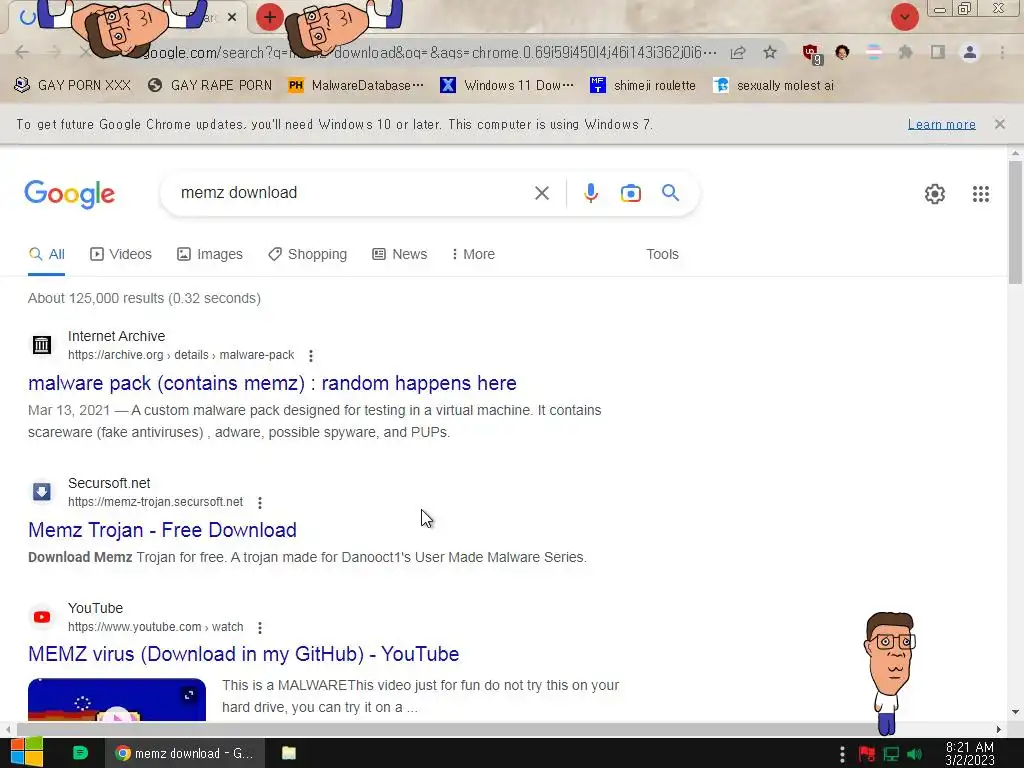Click the archive.org details malware-pack URL

pos(181,355)
